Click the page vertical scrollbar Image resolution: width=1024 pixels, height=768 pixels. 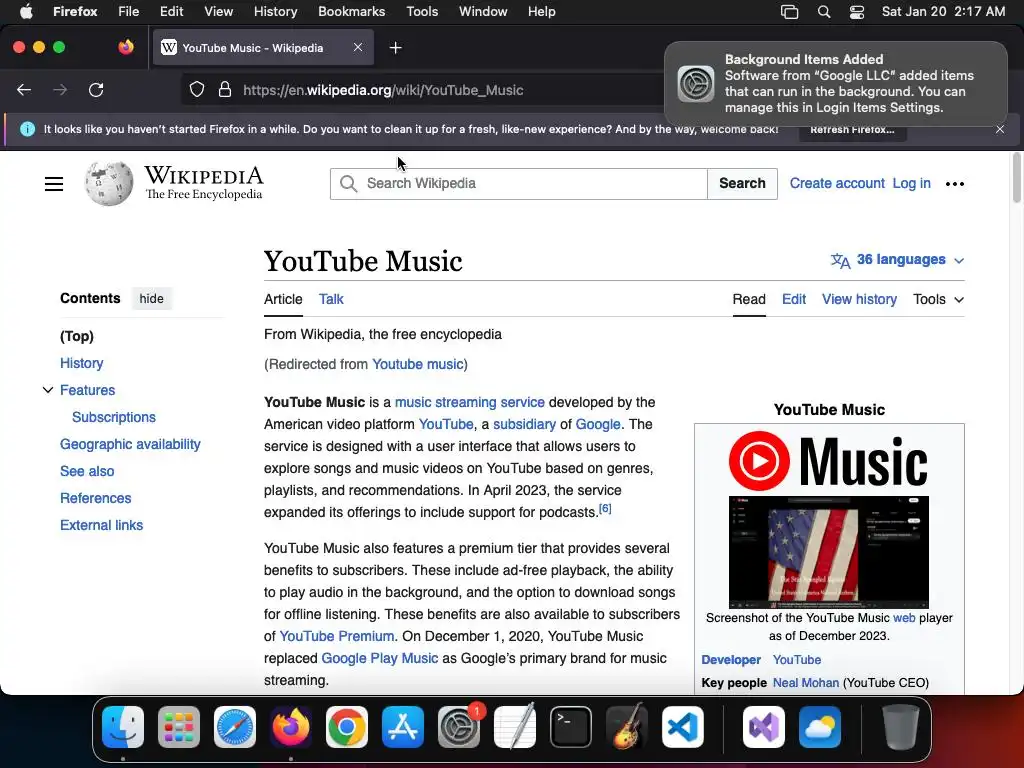click(x=1017, y=178)
